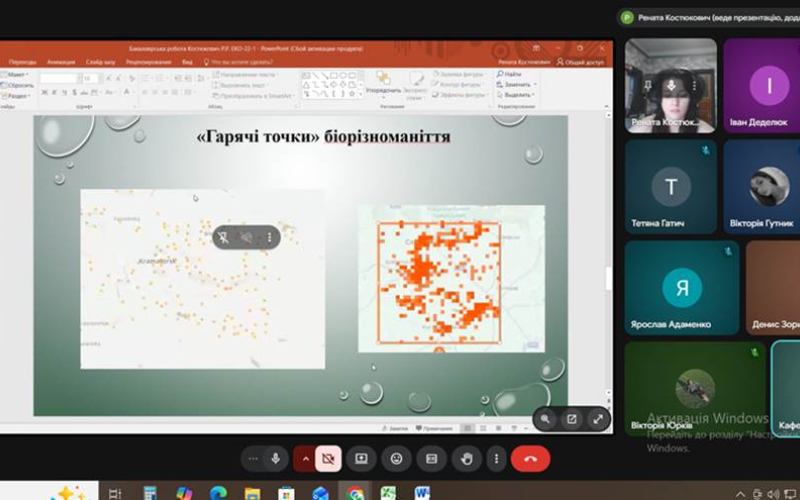The image size is (800, 500).
Task: Pin the shared presentation using the overlay pin icon
Action: (223, 237)
